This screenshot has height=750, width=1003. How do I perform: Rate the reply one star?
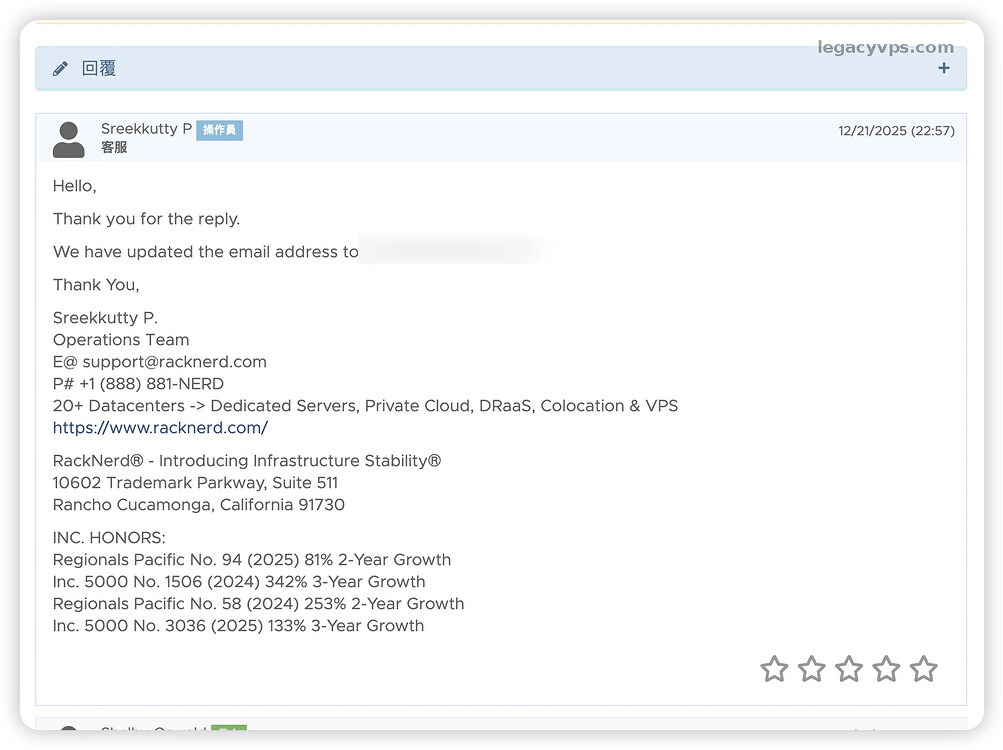[774, 669]
